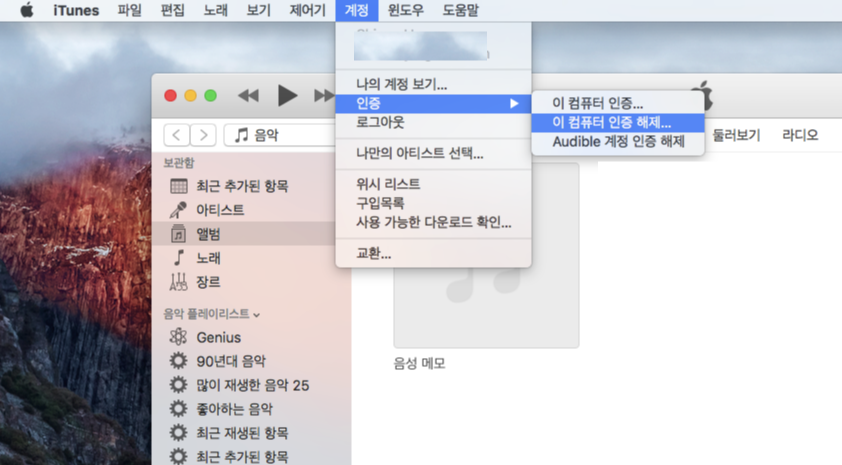Expand the 인증 submenu item

point(433,103)
